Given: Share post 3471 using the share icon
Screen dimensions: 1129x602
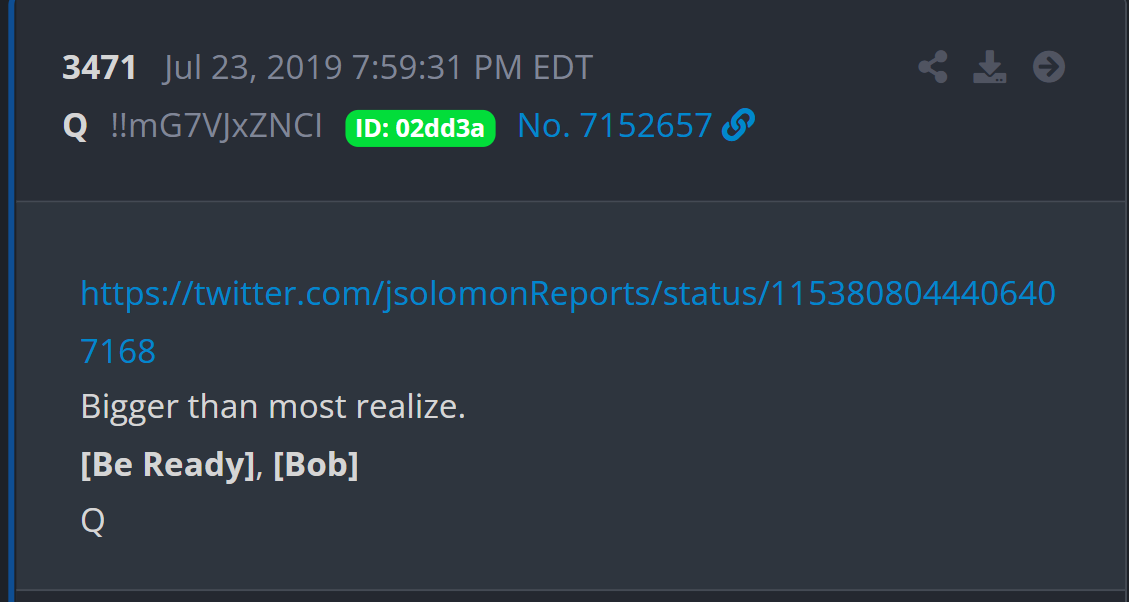Looking at the screenshot, I should click(x=932, y=67).
